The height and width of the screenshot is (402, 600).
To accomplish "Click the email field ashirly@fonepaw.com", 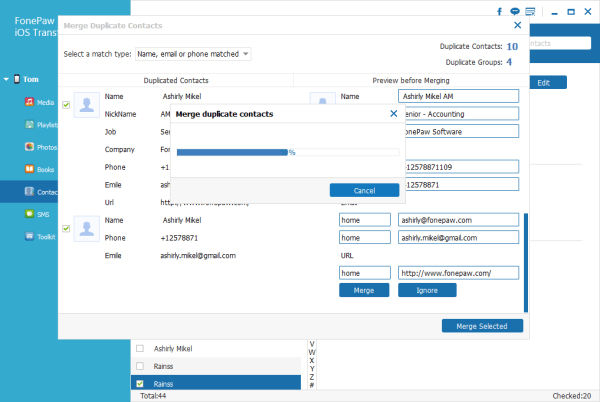I will 458,220.
